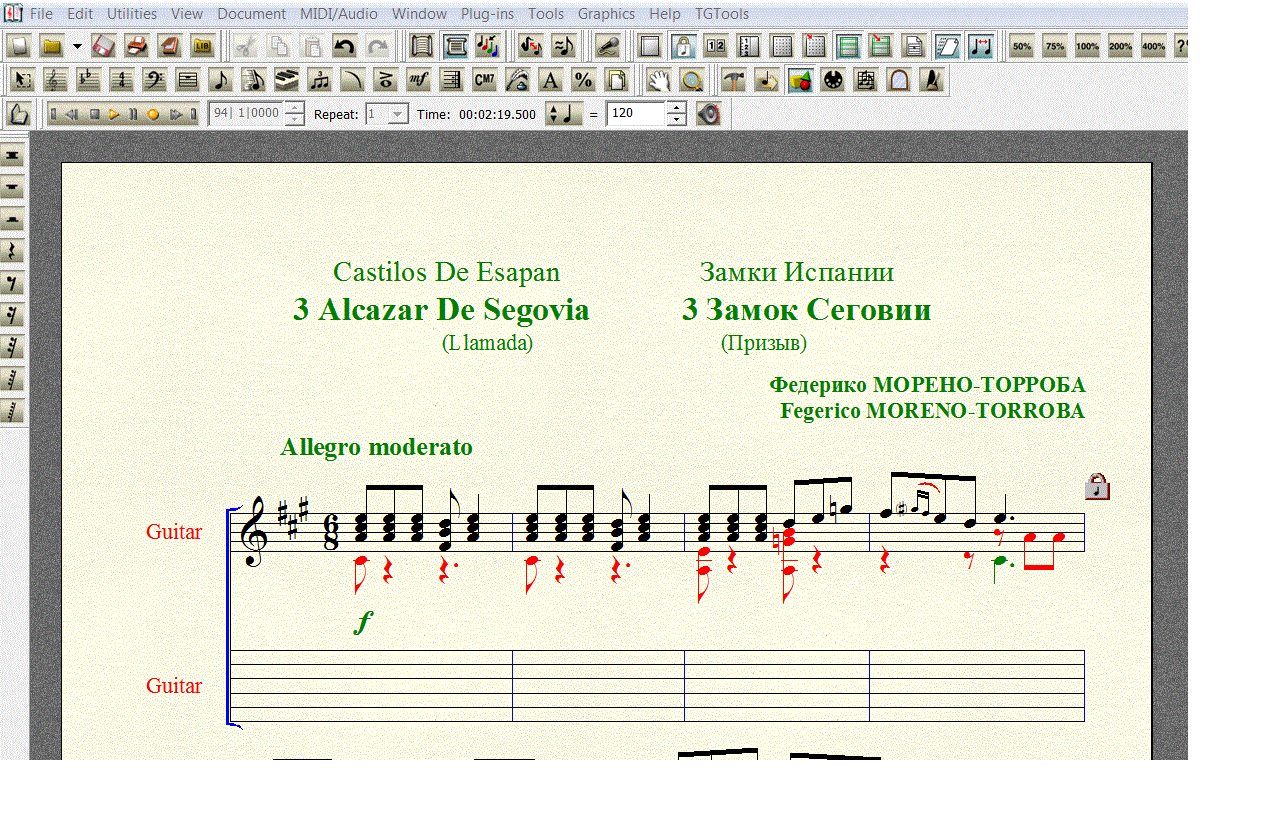
Task: Choose the Time Signature tool
Action: tap(122, 80)
